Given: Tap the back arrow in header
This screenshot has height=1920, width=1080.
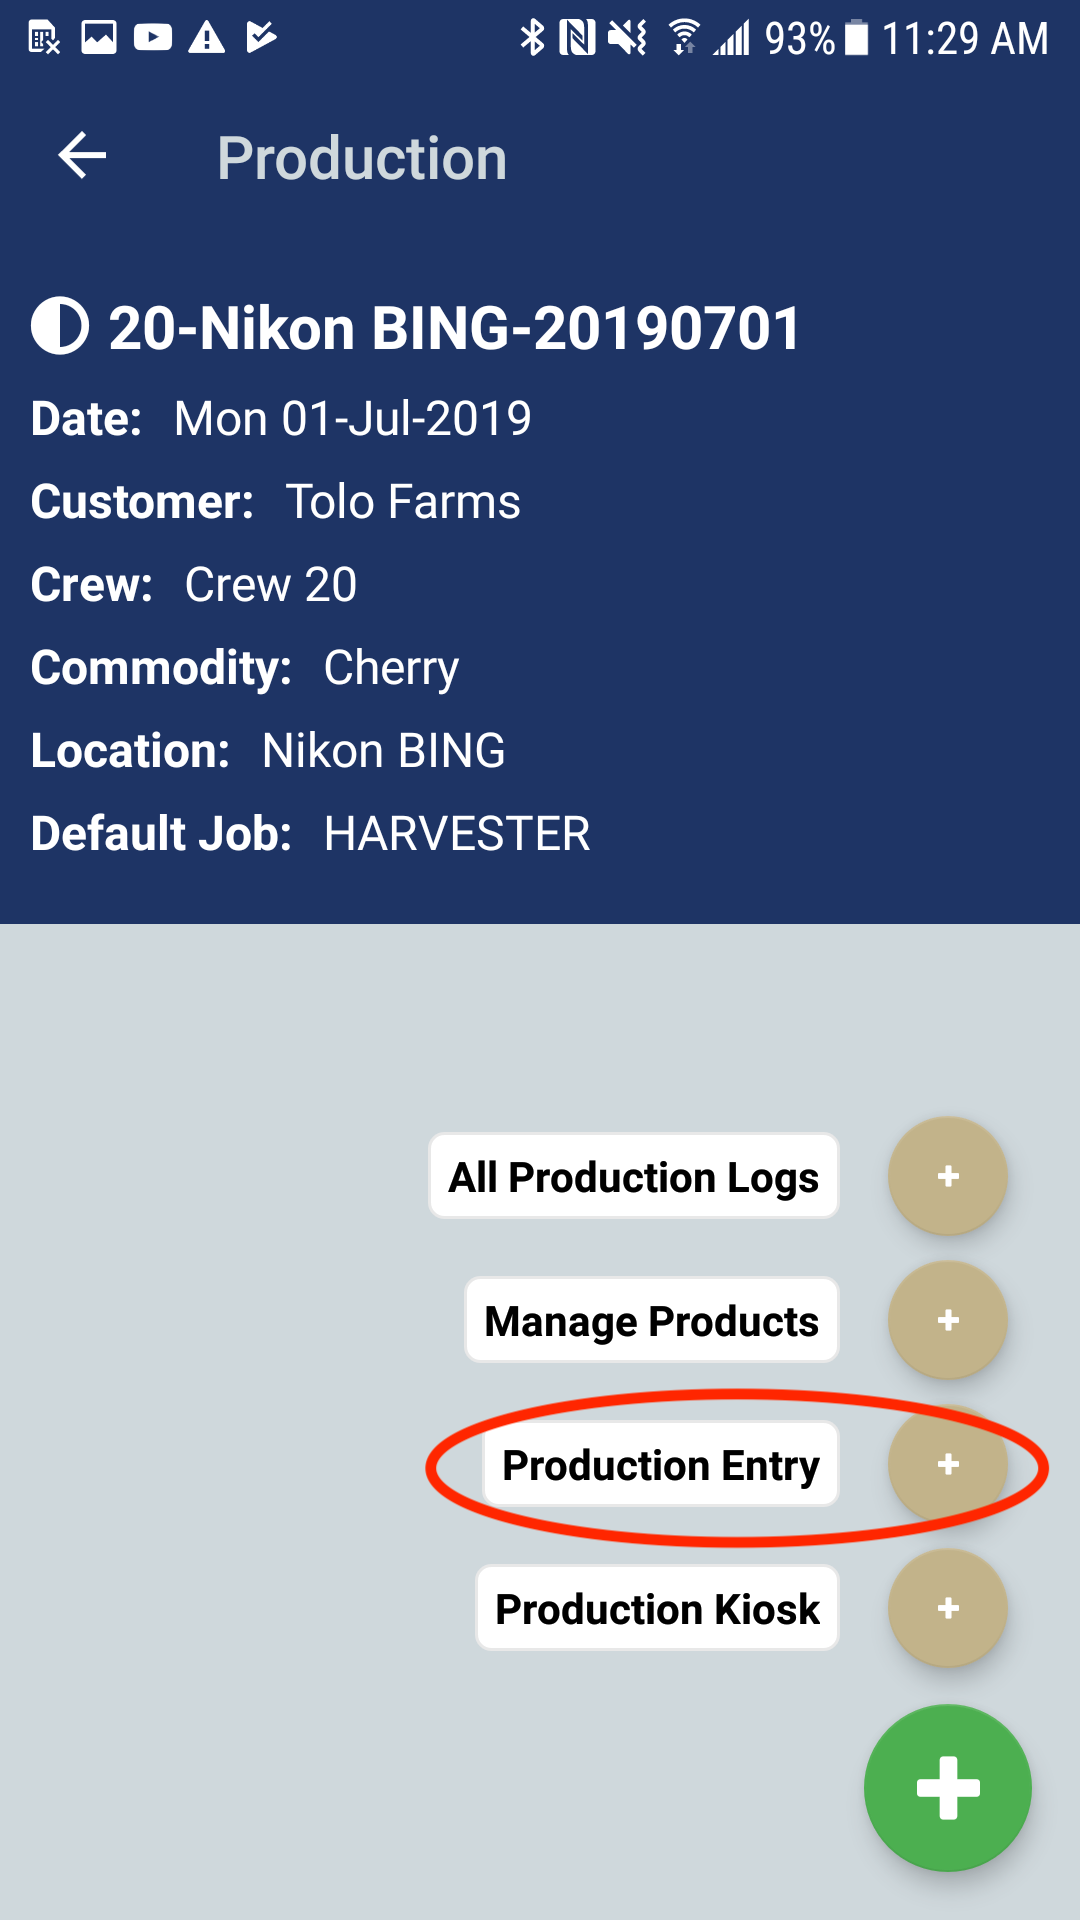Looking at the screenshot, I should click(x=82, y=157).
